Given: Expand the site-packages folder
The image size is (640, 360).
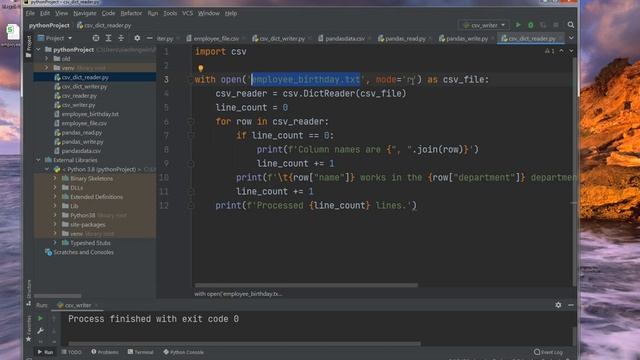Looking at the screenshot, I should 55,224.
